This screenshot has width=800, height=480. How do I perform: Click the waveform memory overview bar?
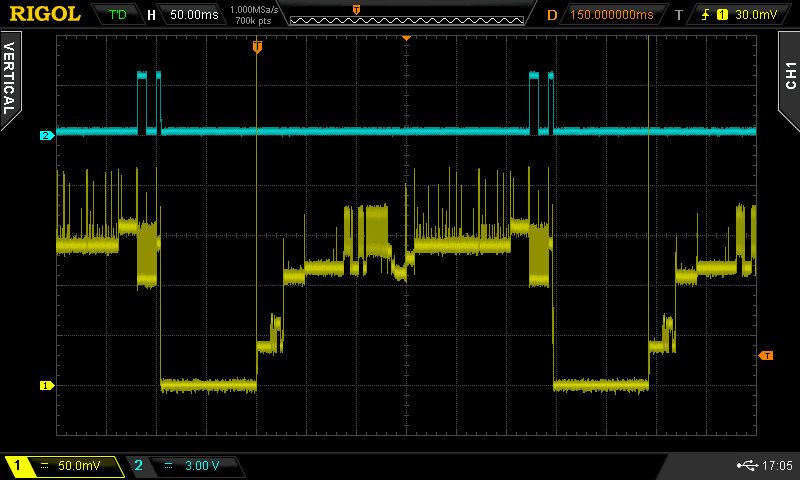click(x=407, y=20)
